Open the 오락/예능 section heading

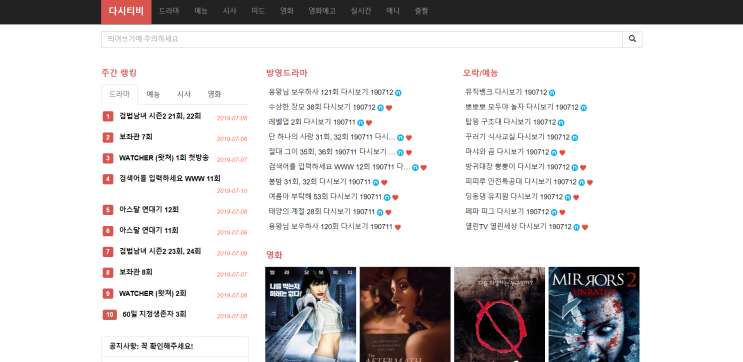click(480, 73)
